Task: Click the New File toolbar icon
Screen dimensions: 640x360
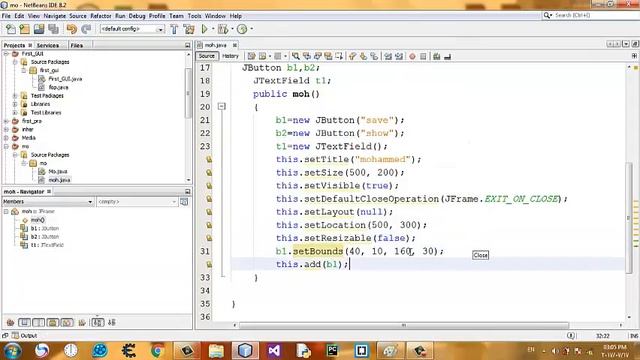Action: (11, 29)
